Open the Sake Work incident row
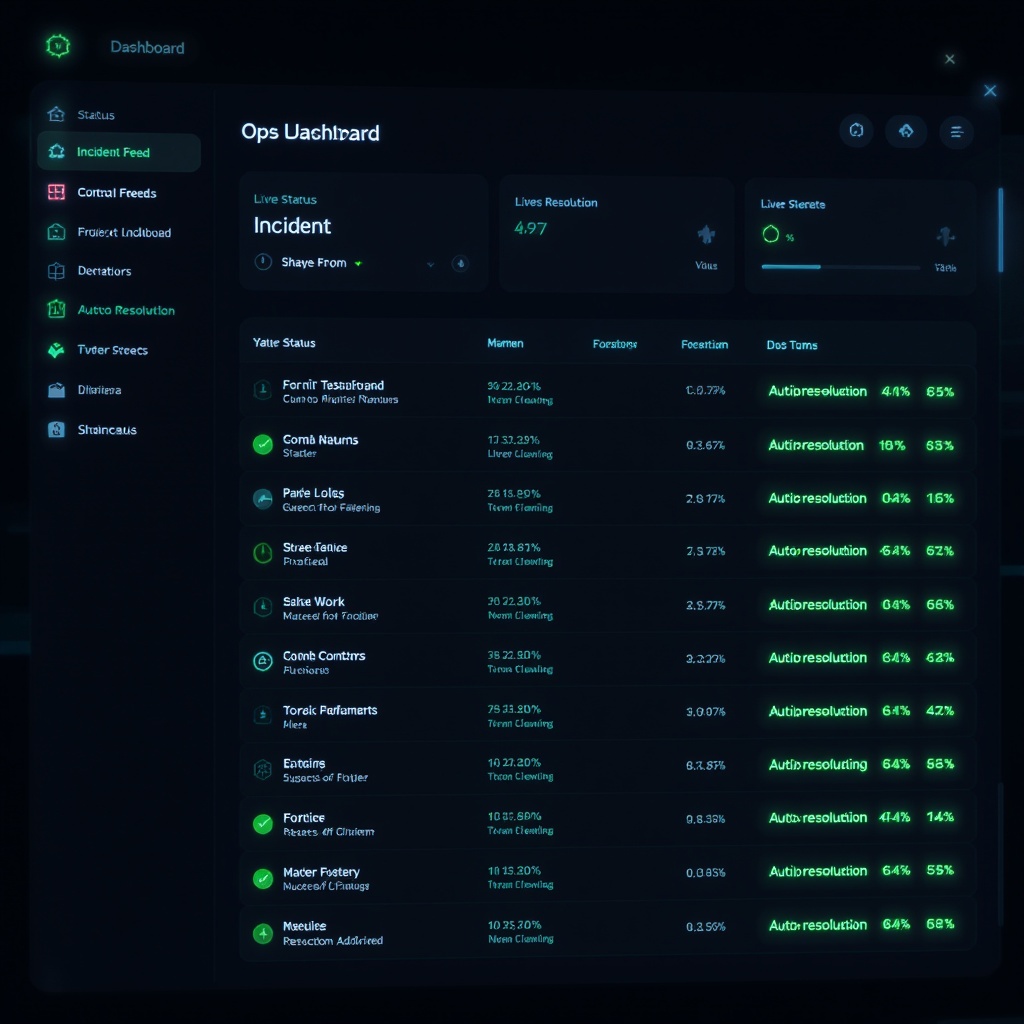 [x=607, y=607]
